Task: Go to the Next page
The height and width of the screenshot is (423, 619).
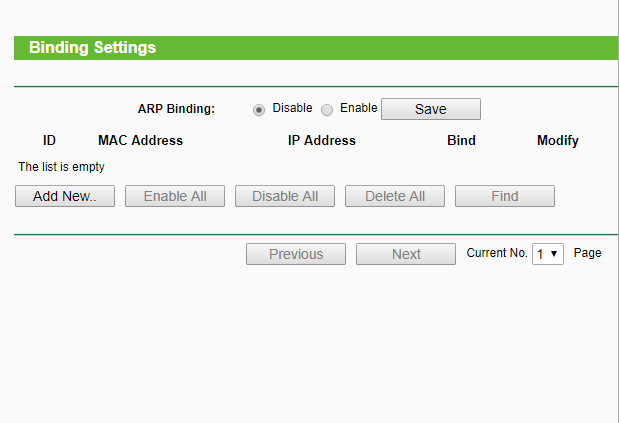Action: click(406, 254)
